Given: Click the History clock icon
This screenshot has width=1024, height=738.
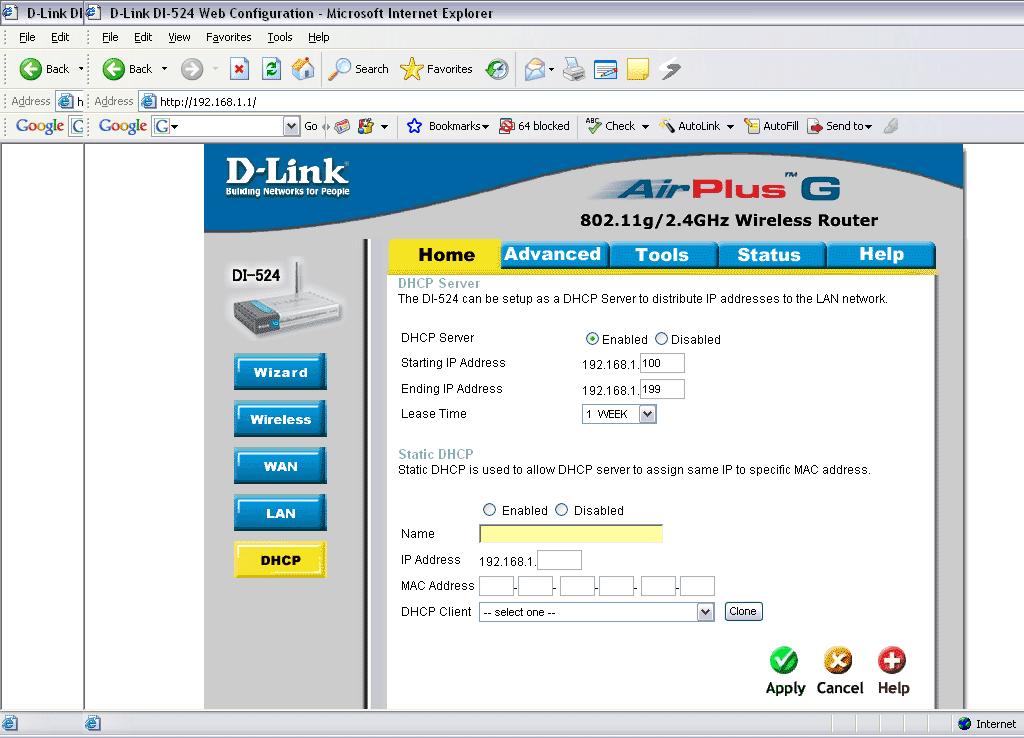Looking at the screenshot, I should pos(497,69).
